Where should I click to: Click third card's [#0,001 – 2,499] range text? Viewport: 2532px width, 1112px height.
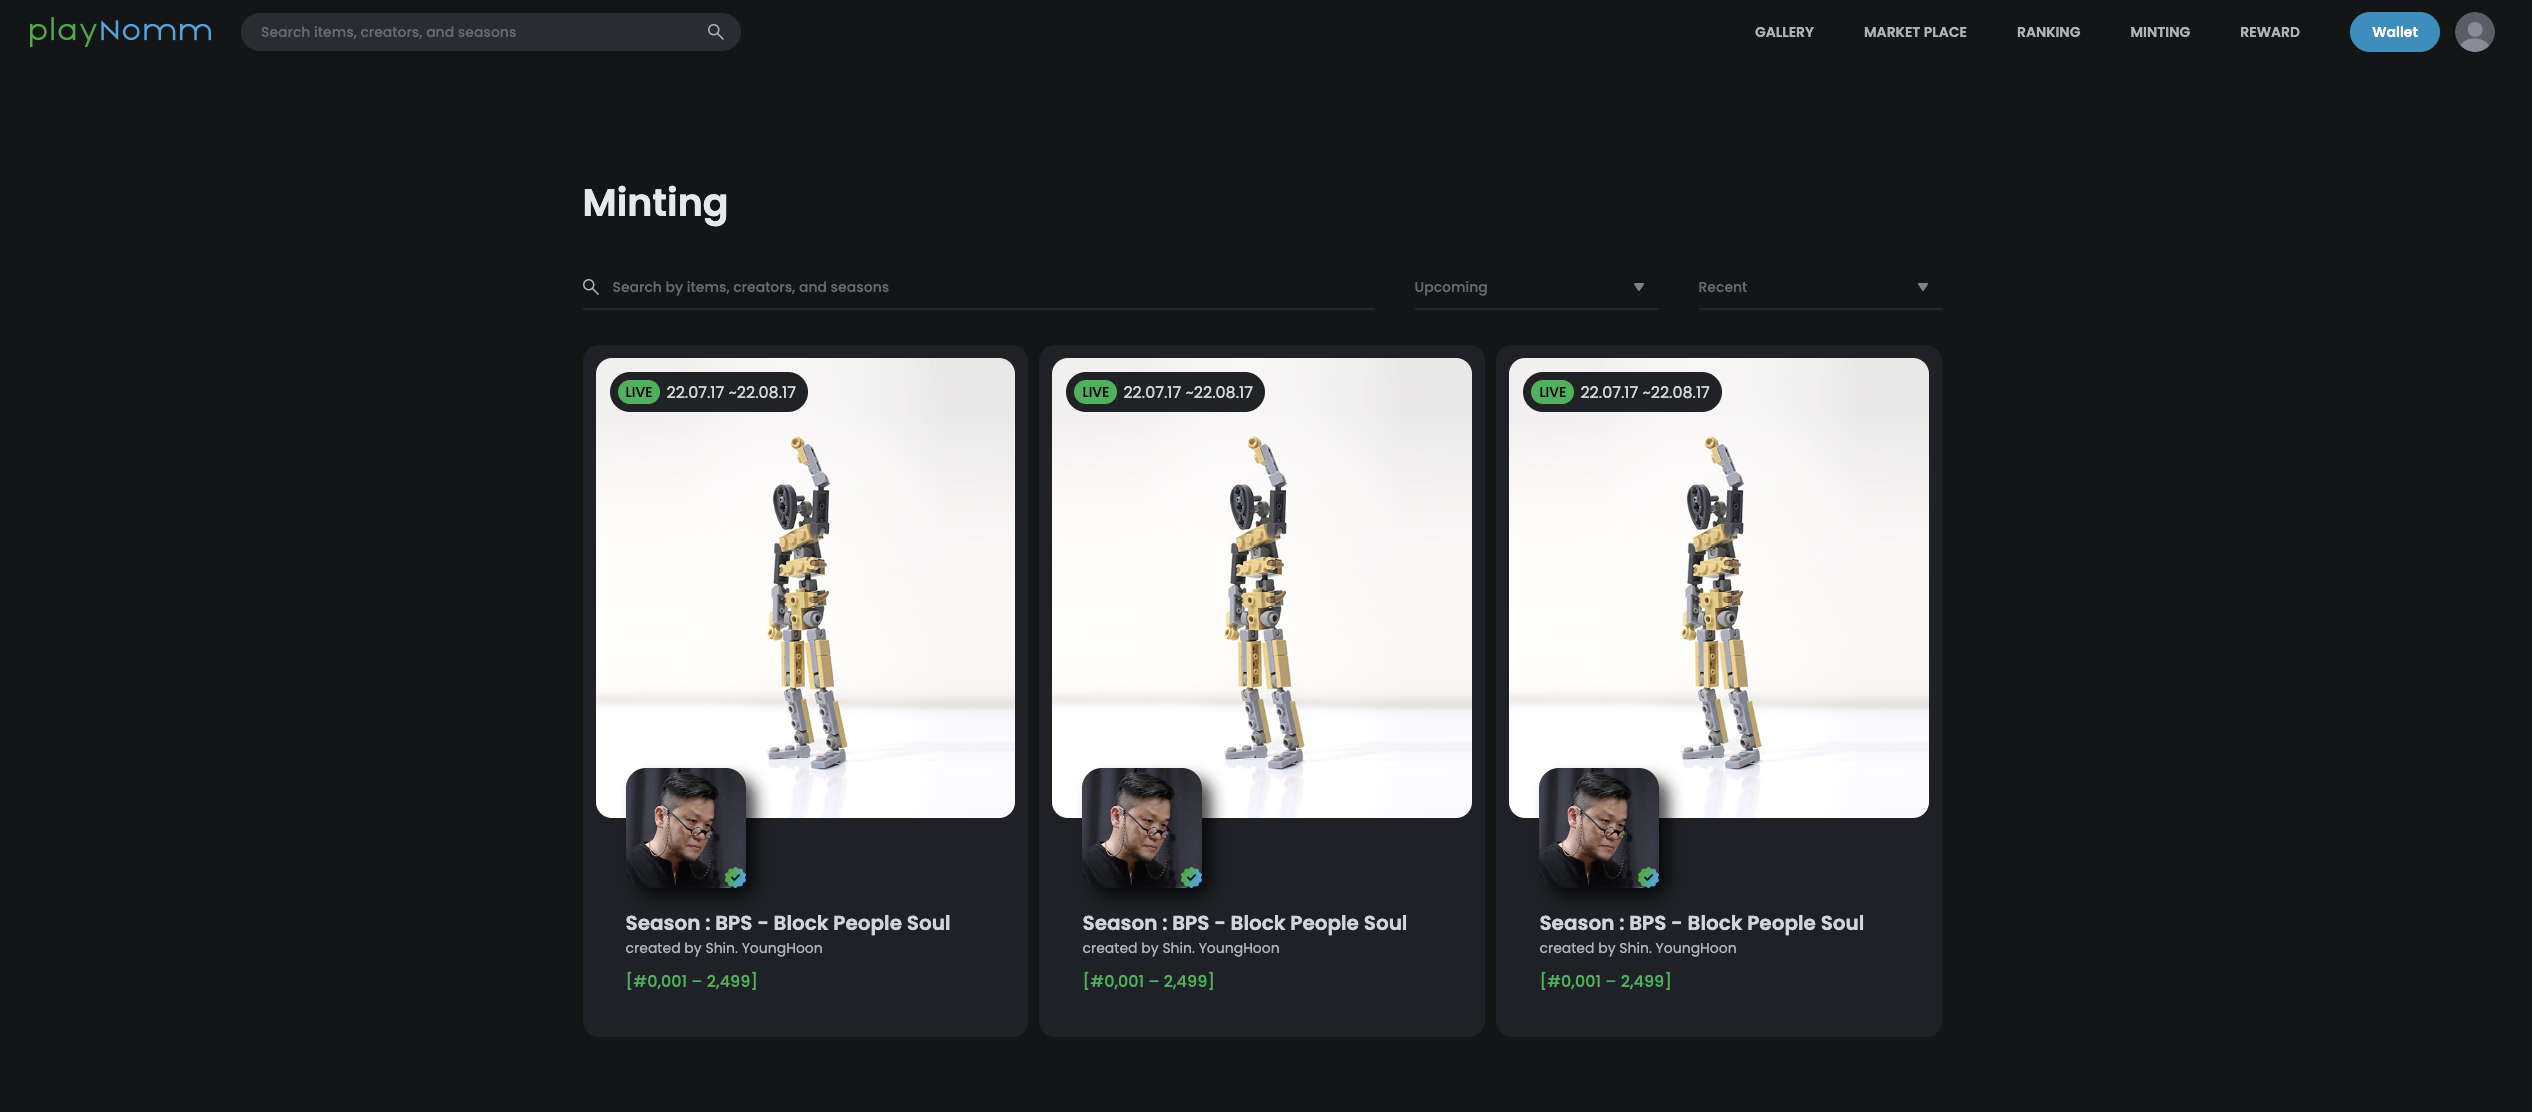pyautogui.click(x=1605, y=981)
